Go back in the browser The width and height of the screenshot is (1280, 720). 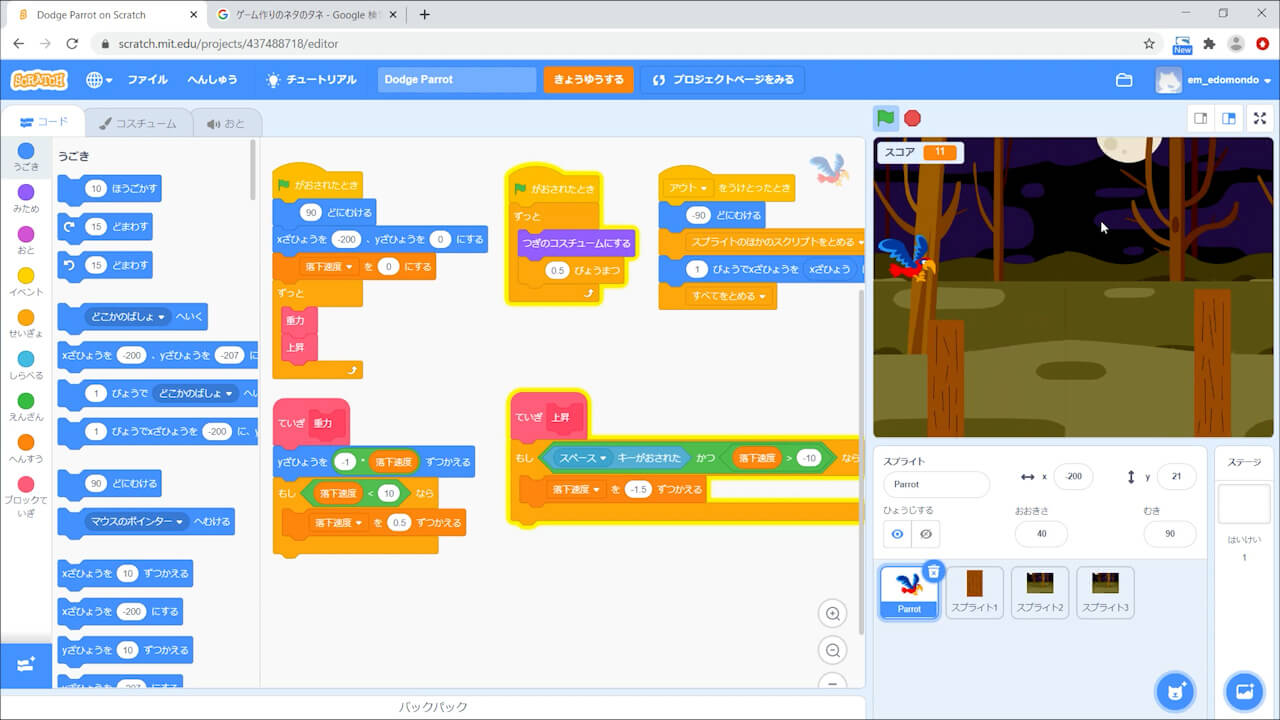click(18, 44)
